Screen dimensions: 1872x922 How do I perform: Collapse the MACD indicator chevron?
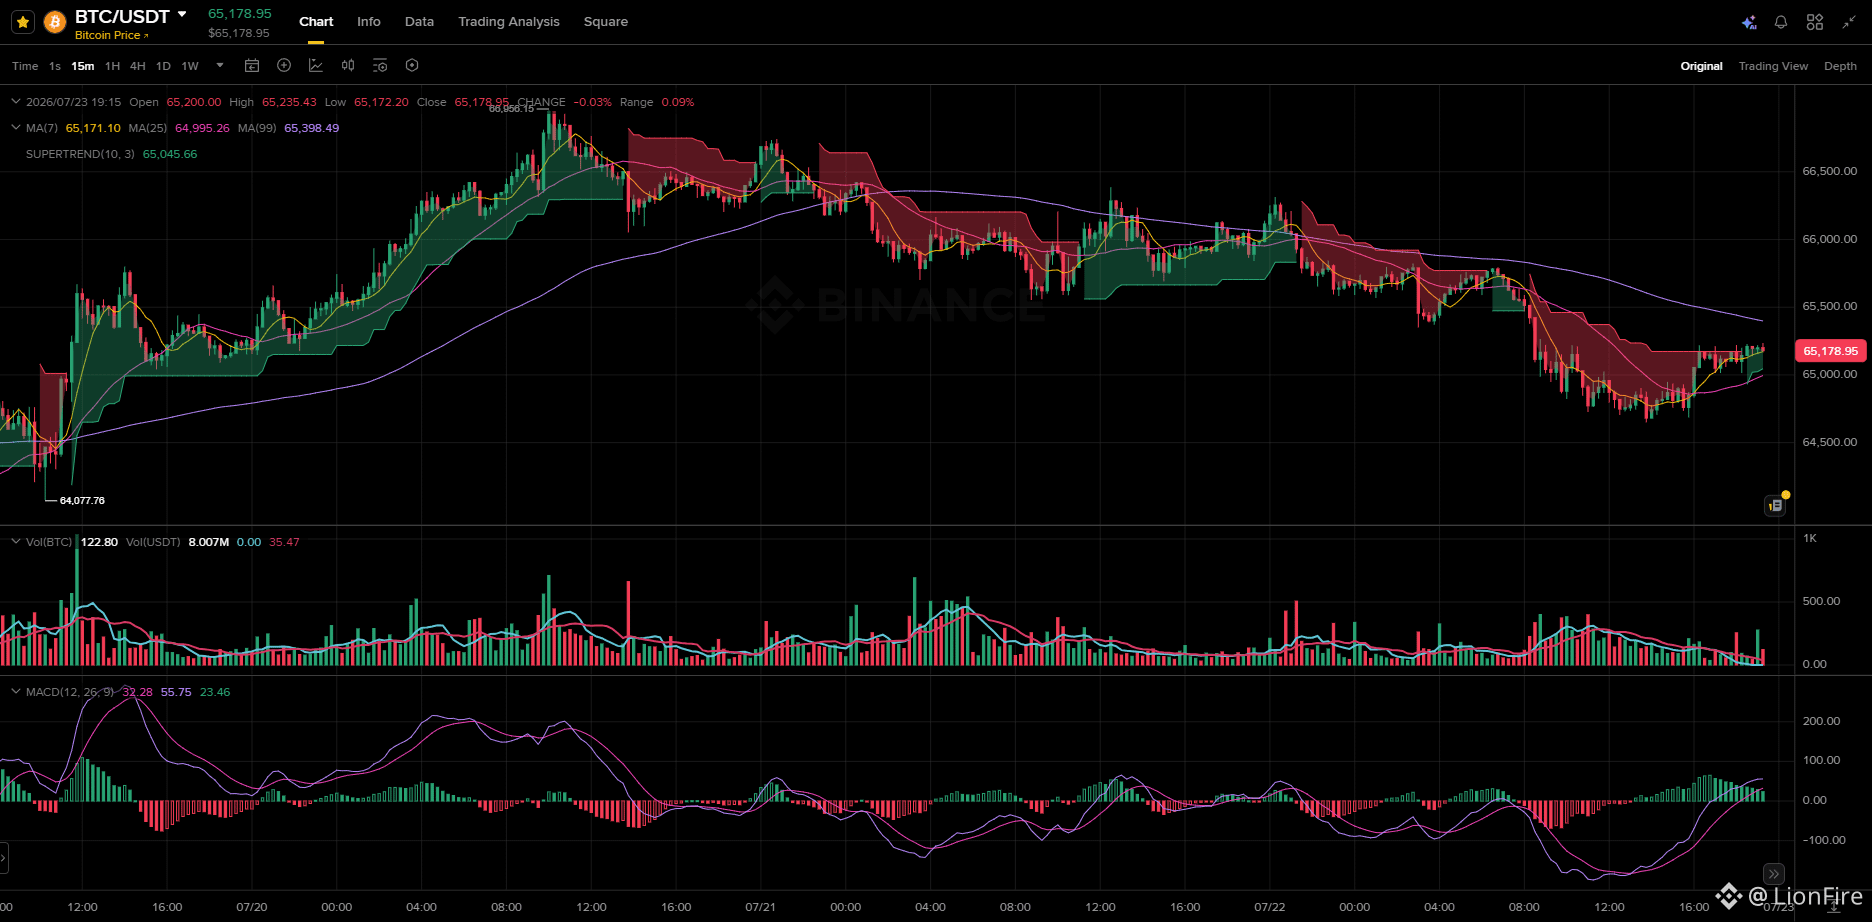click(16, 692)
